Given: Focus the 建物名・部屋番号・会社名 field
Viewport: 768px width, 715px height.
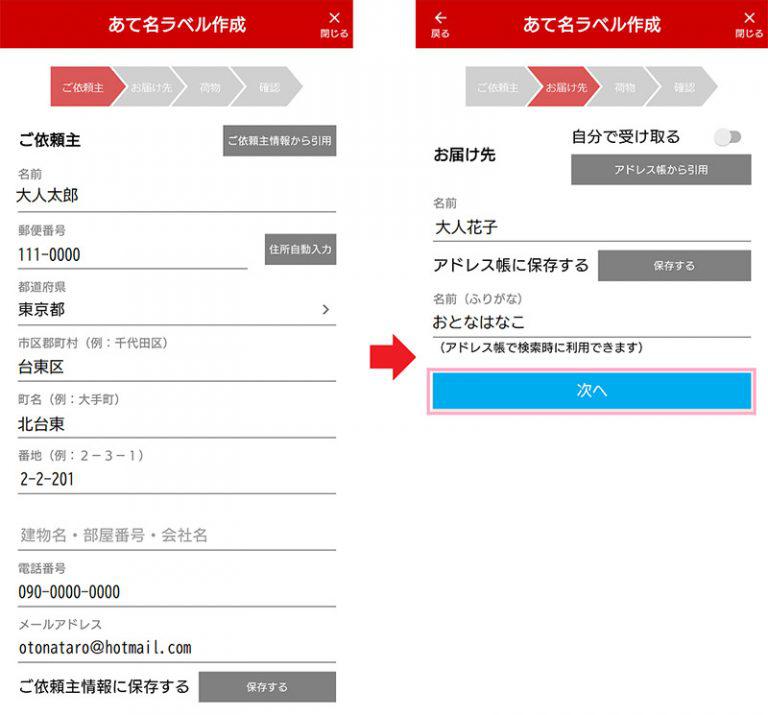Looking at the screenshot, I should pyautogui.click(x=177, y=535).
